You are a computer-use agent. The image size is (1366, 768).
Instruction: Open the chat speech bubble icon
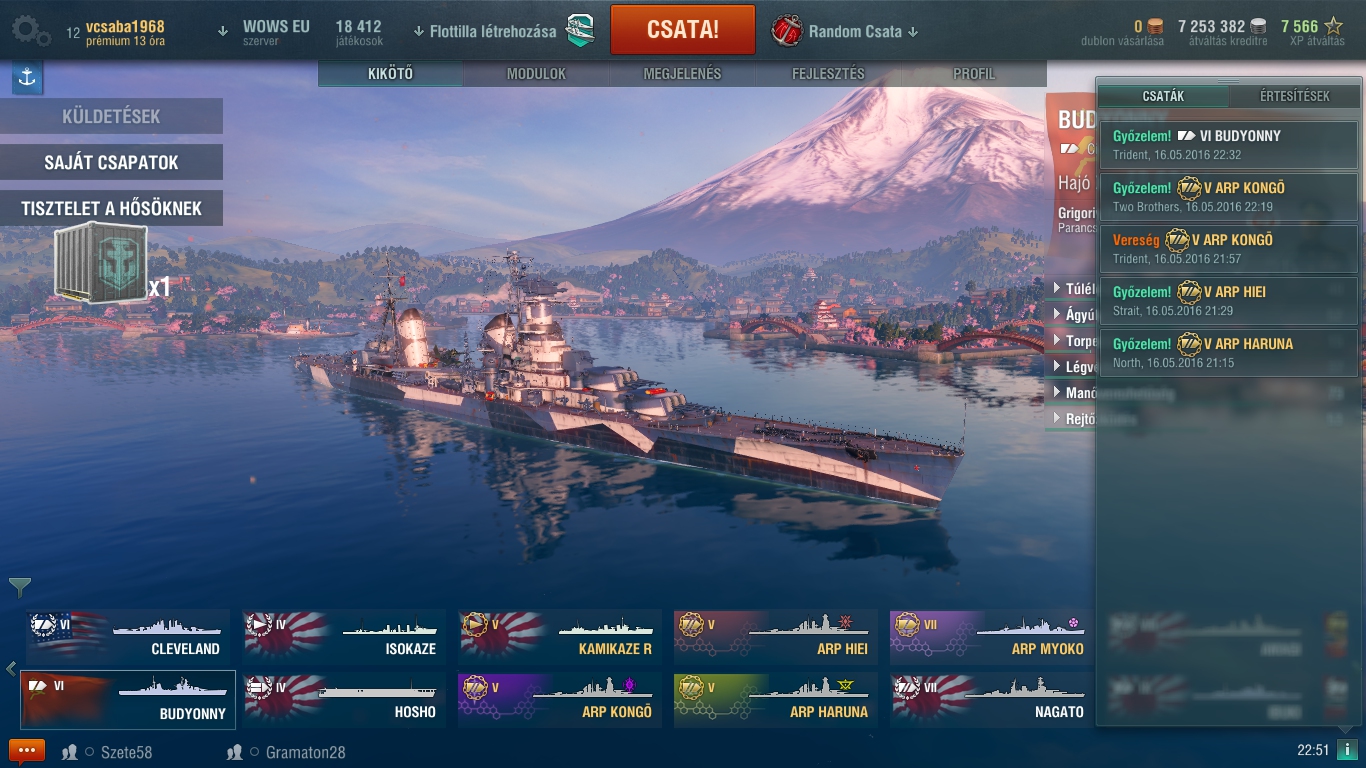click(x=27, y=751)
